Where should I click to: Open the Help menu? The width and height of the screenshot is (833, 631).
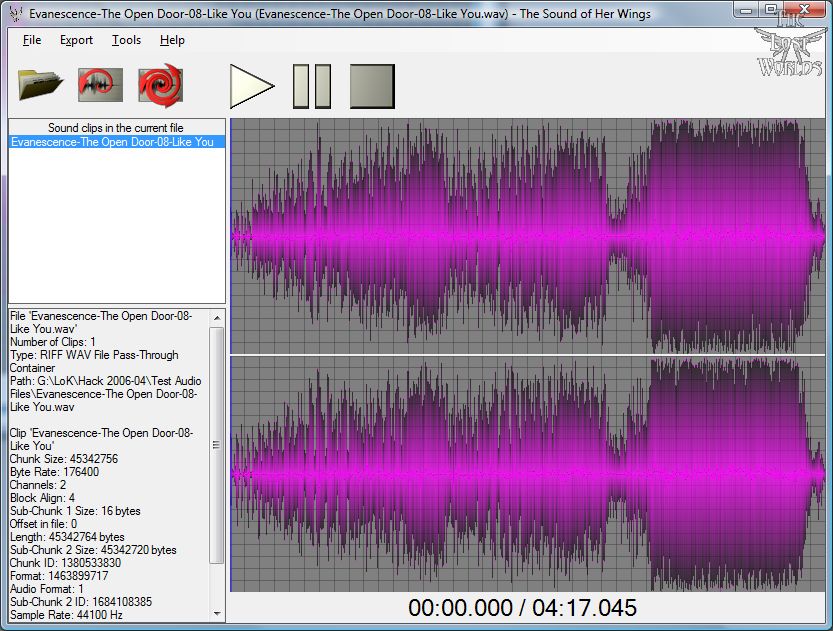pos(172,40)
